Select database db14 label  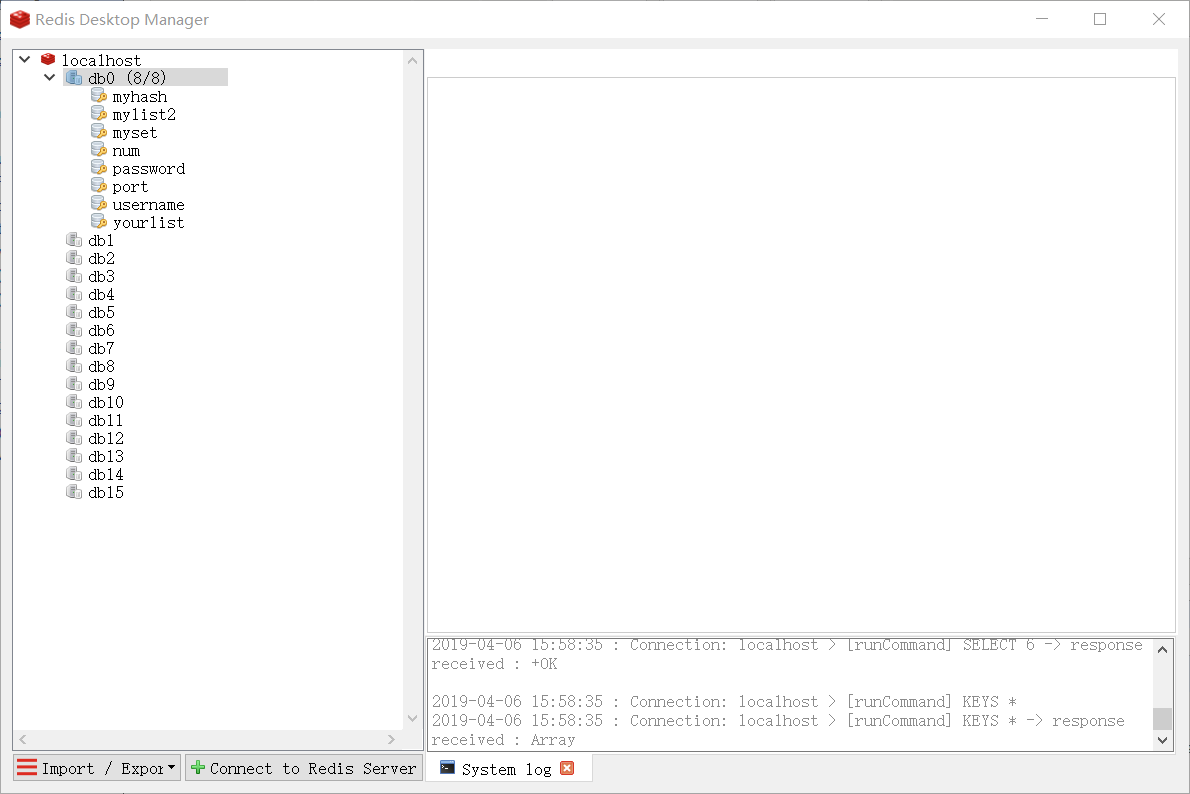point(105,474)
